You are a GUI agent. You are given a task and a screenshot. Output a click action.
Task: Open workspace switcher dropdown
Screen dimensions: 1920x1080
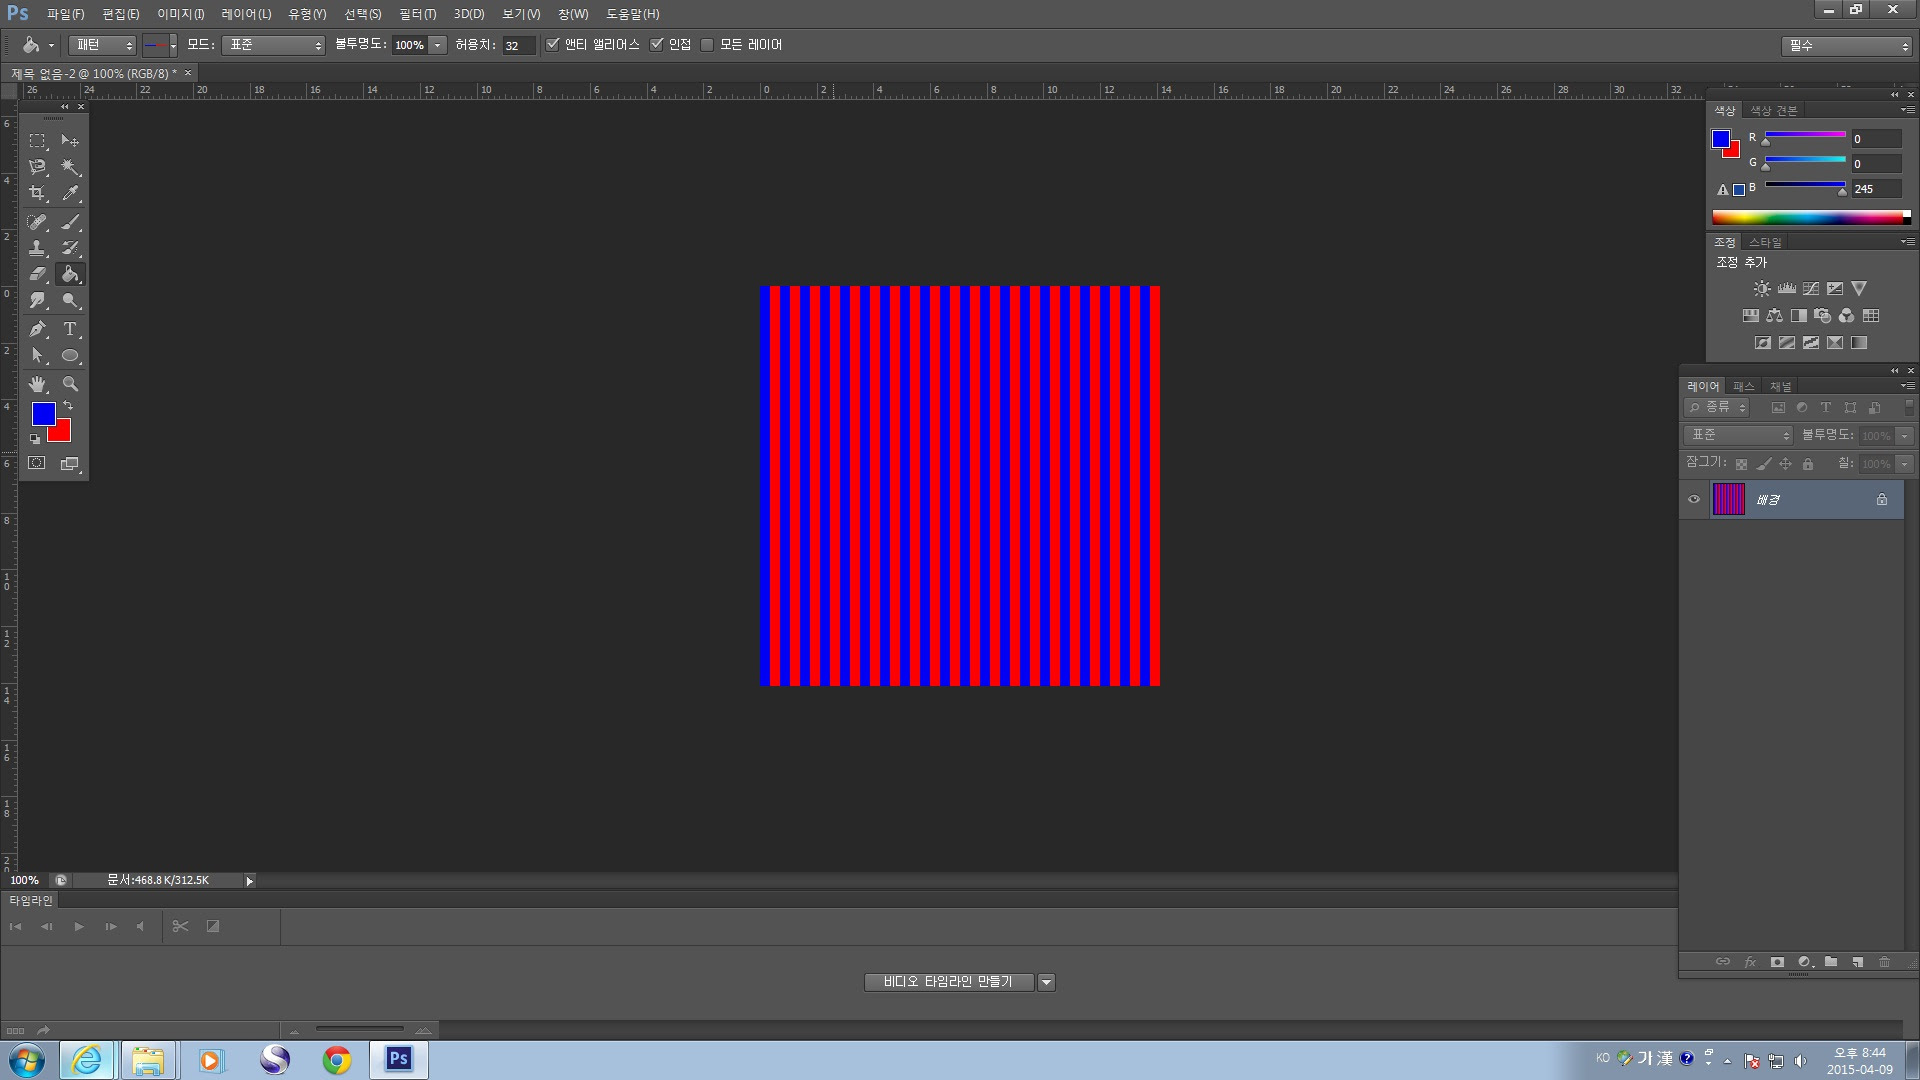pyautogui.click(x=1847, y=46)
